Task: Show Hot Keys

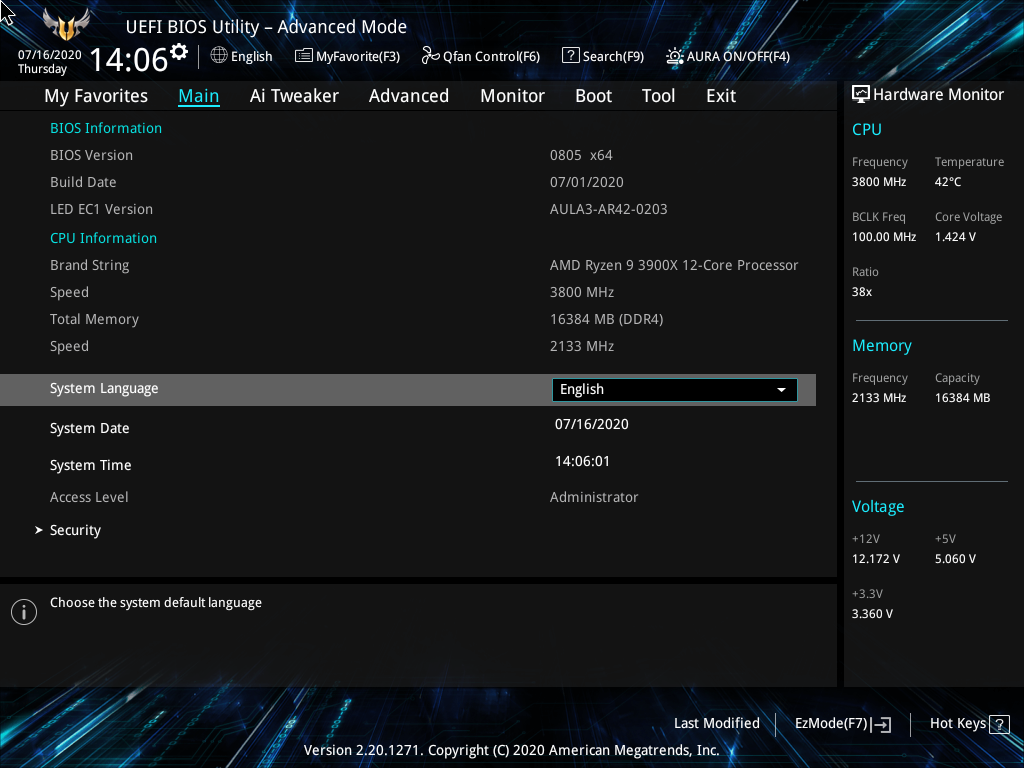Action: click(x=970, y=724)
